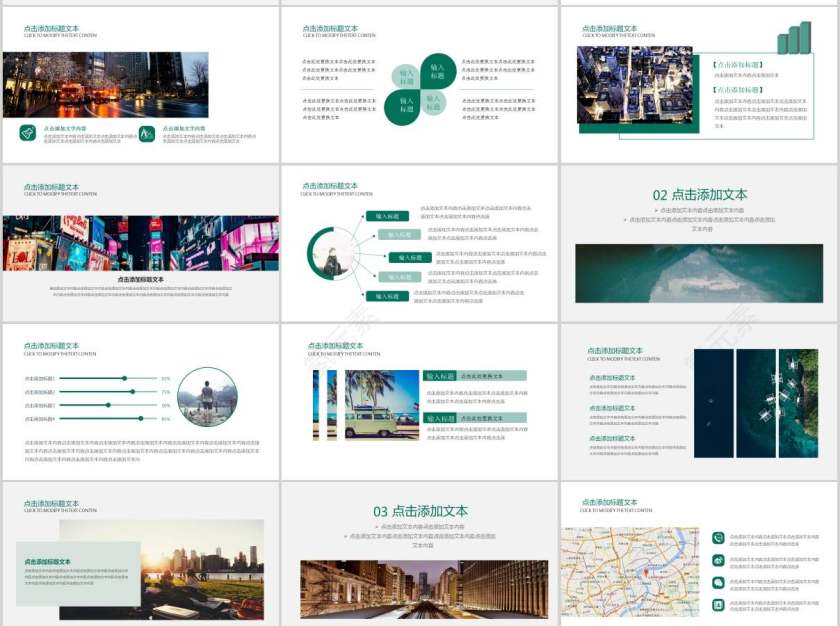Click the green camper van photo
Viewport: 840px width, 626px height.
click(381, 405)
